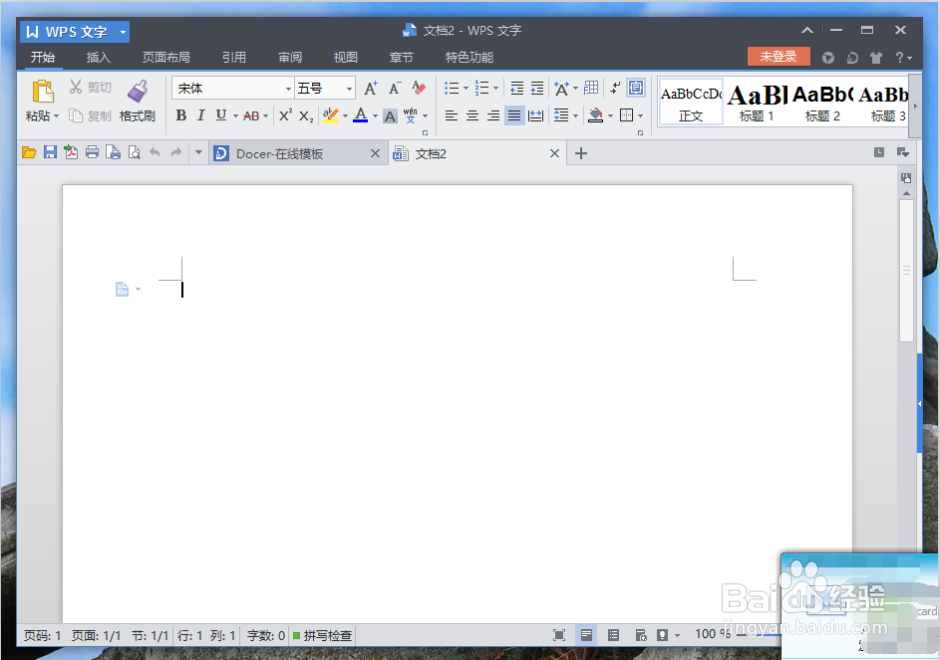
Task: Toggle the show/hide layout marks button
Action: tap(636, 88)
